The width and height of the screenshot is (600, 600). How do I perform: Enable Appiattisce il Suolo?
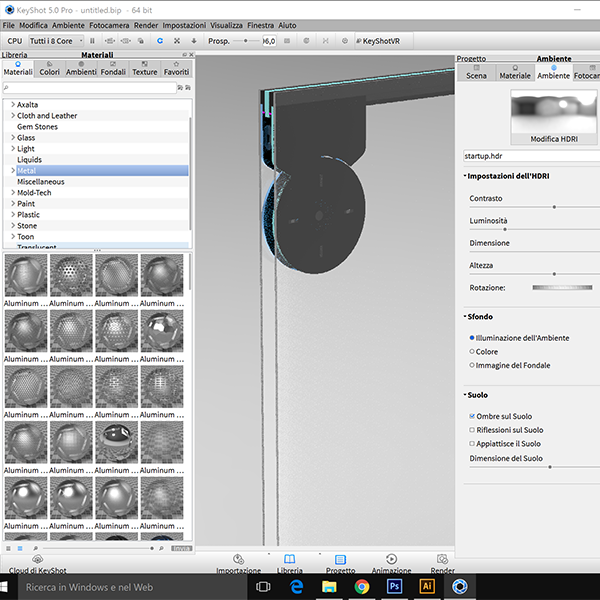point(472,443)
